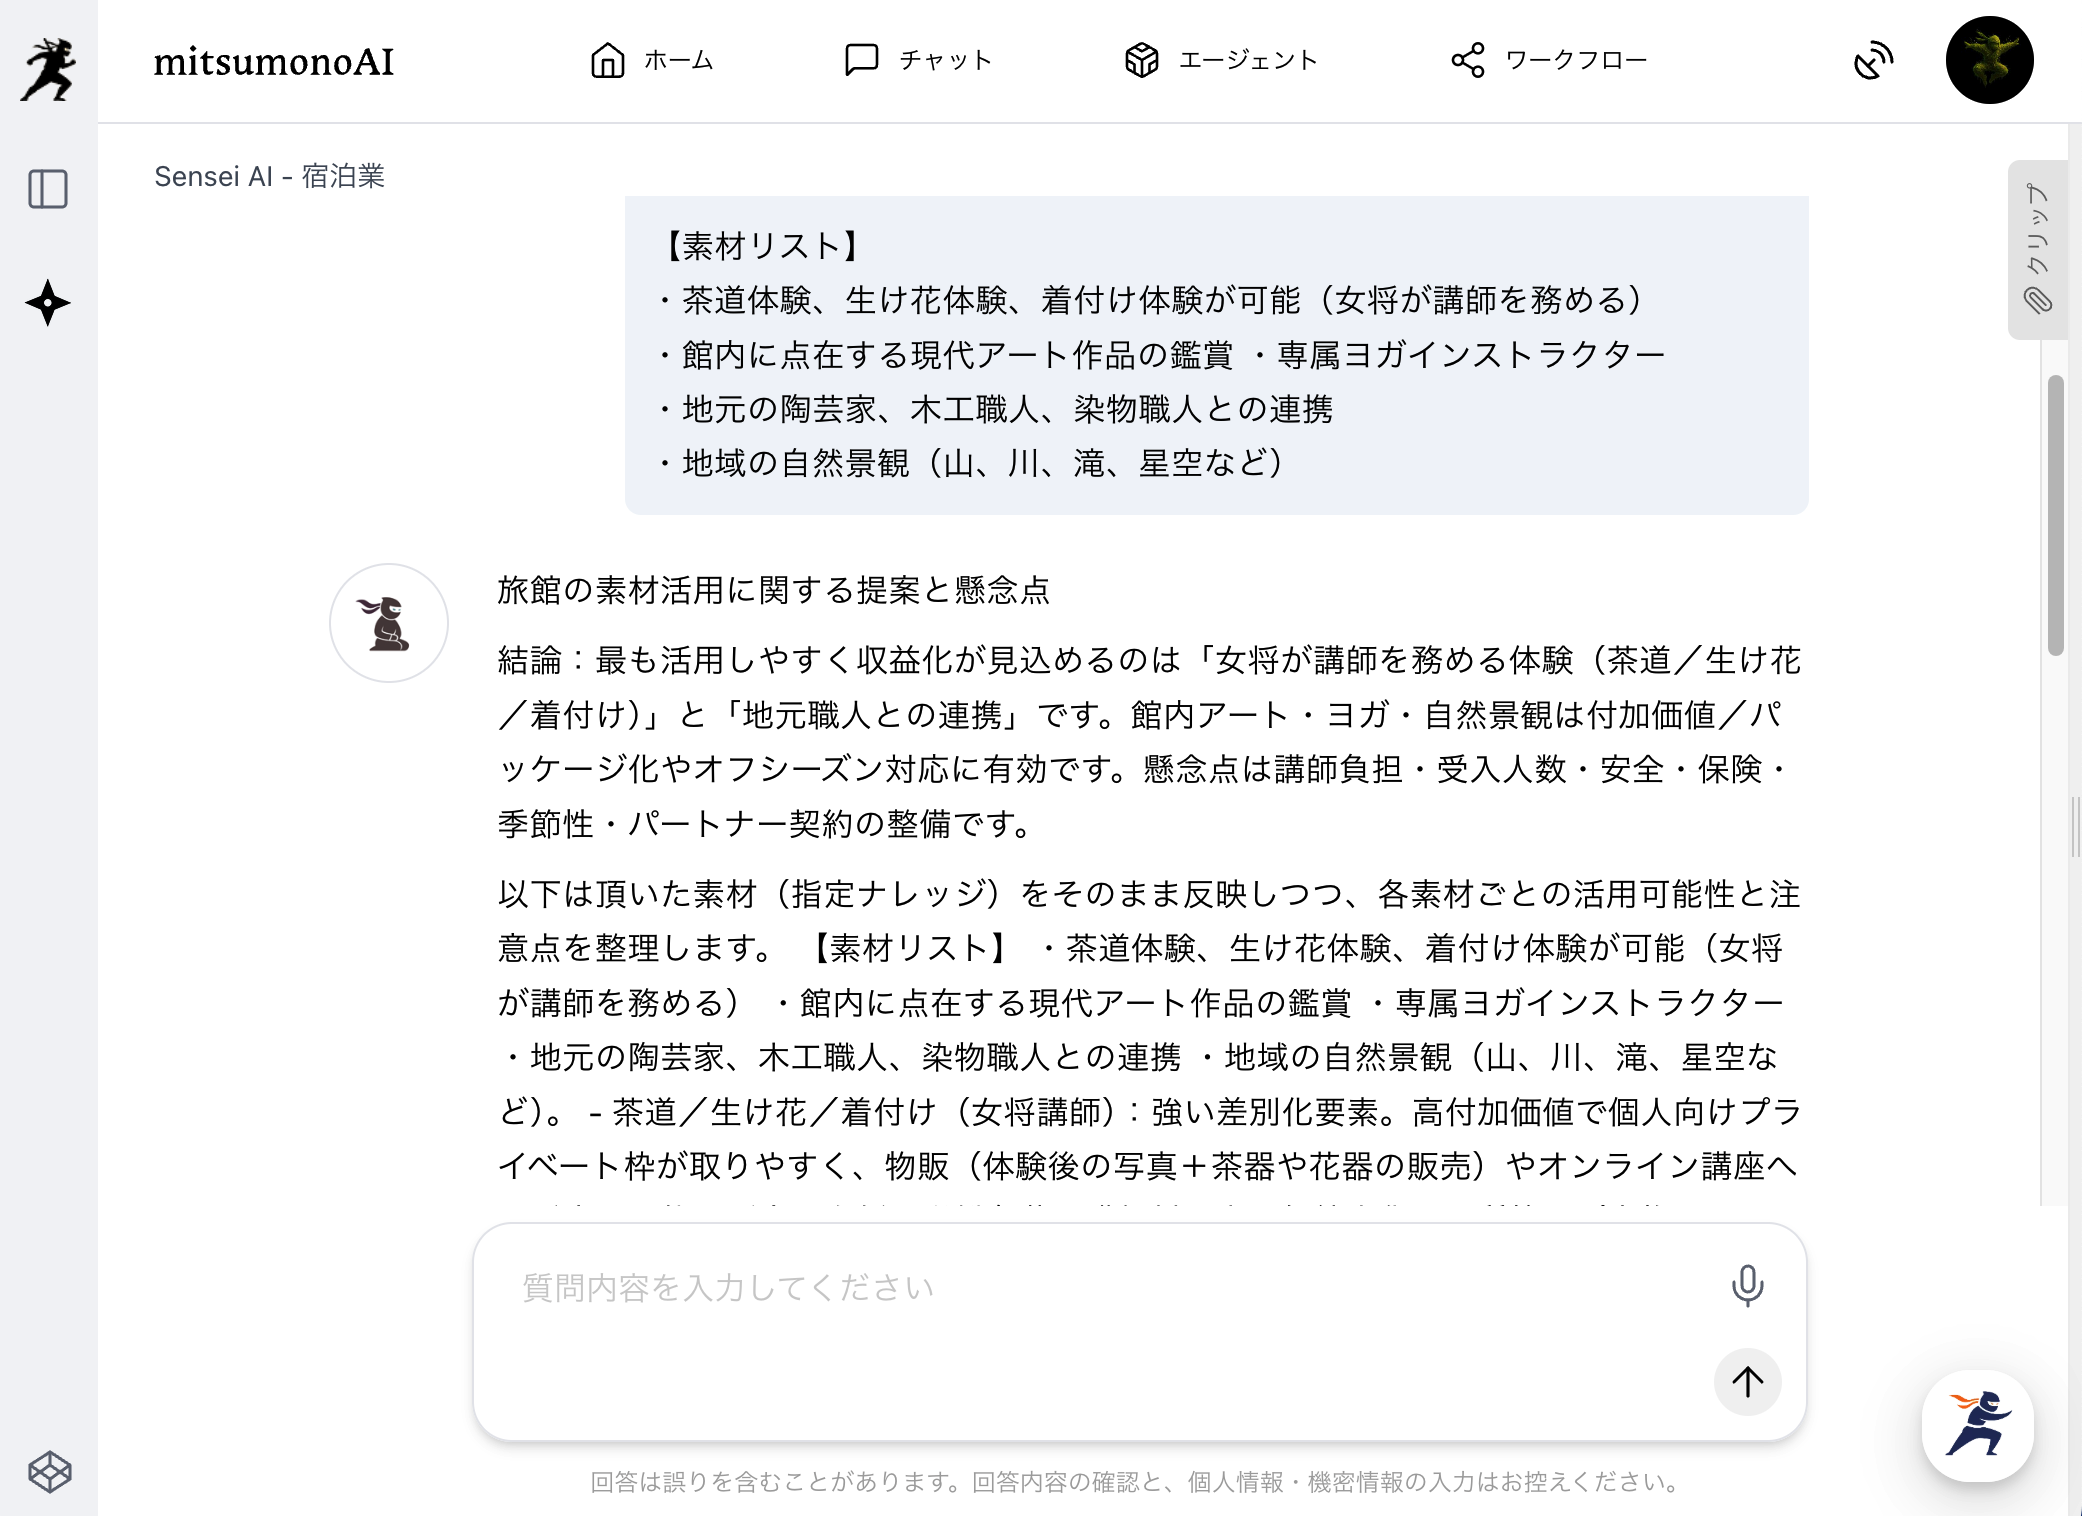Go to the エージェント agents page

[x=1221, y=60]
